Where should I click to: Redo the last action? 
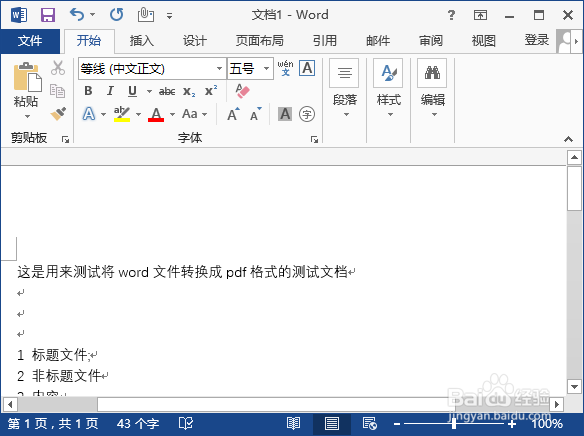click(117, 15)
